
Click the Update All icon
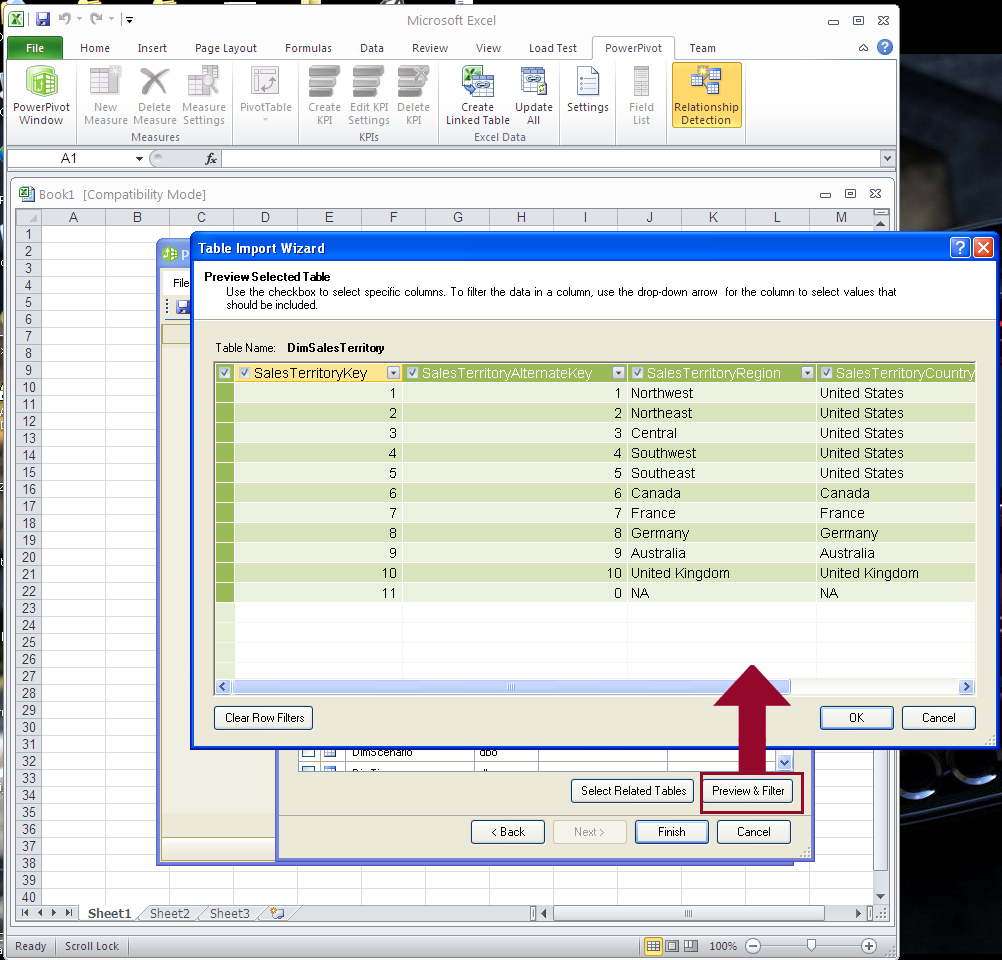tap(534, 95)
